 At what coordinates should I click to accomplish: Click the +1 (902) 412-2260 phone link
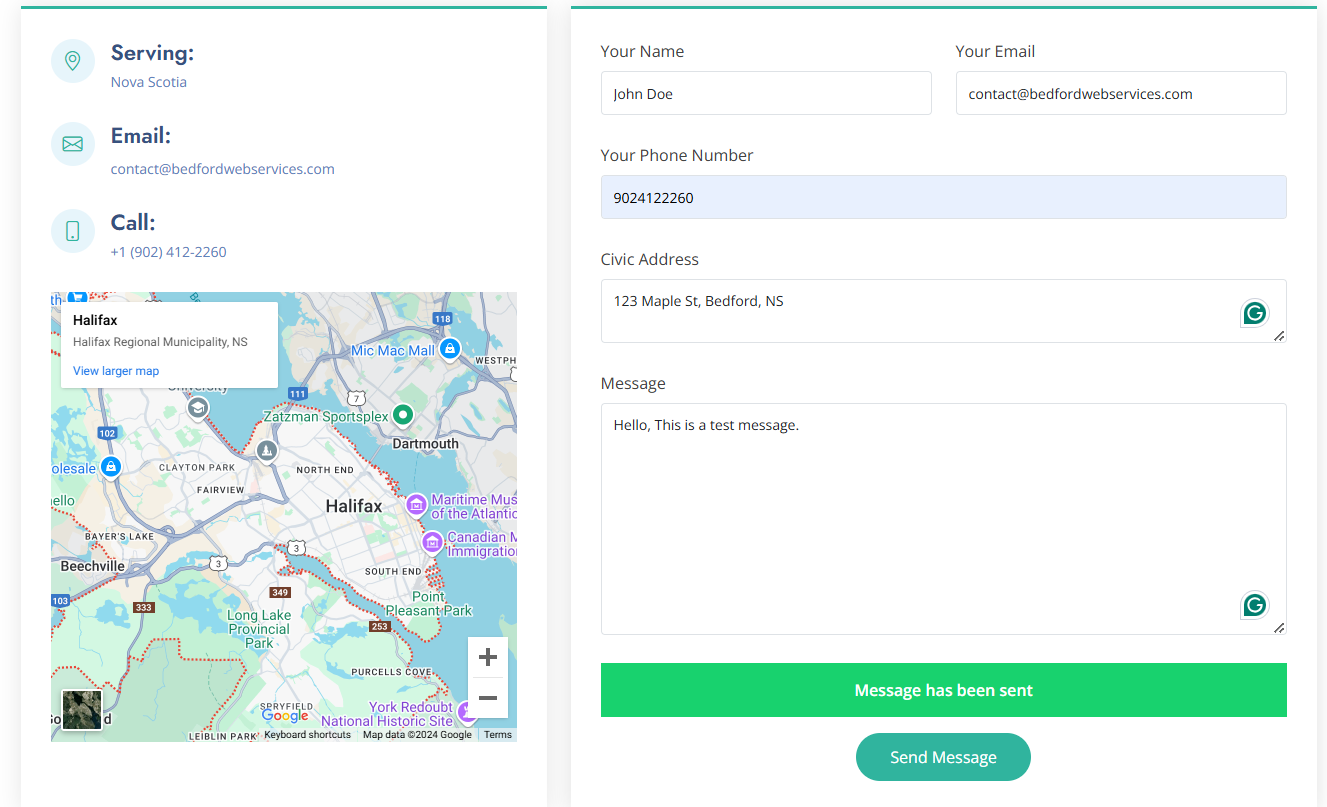tap(168, 252)
